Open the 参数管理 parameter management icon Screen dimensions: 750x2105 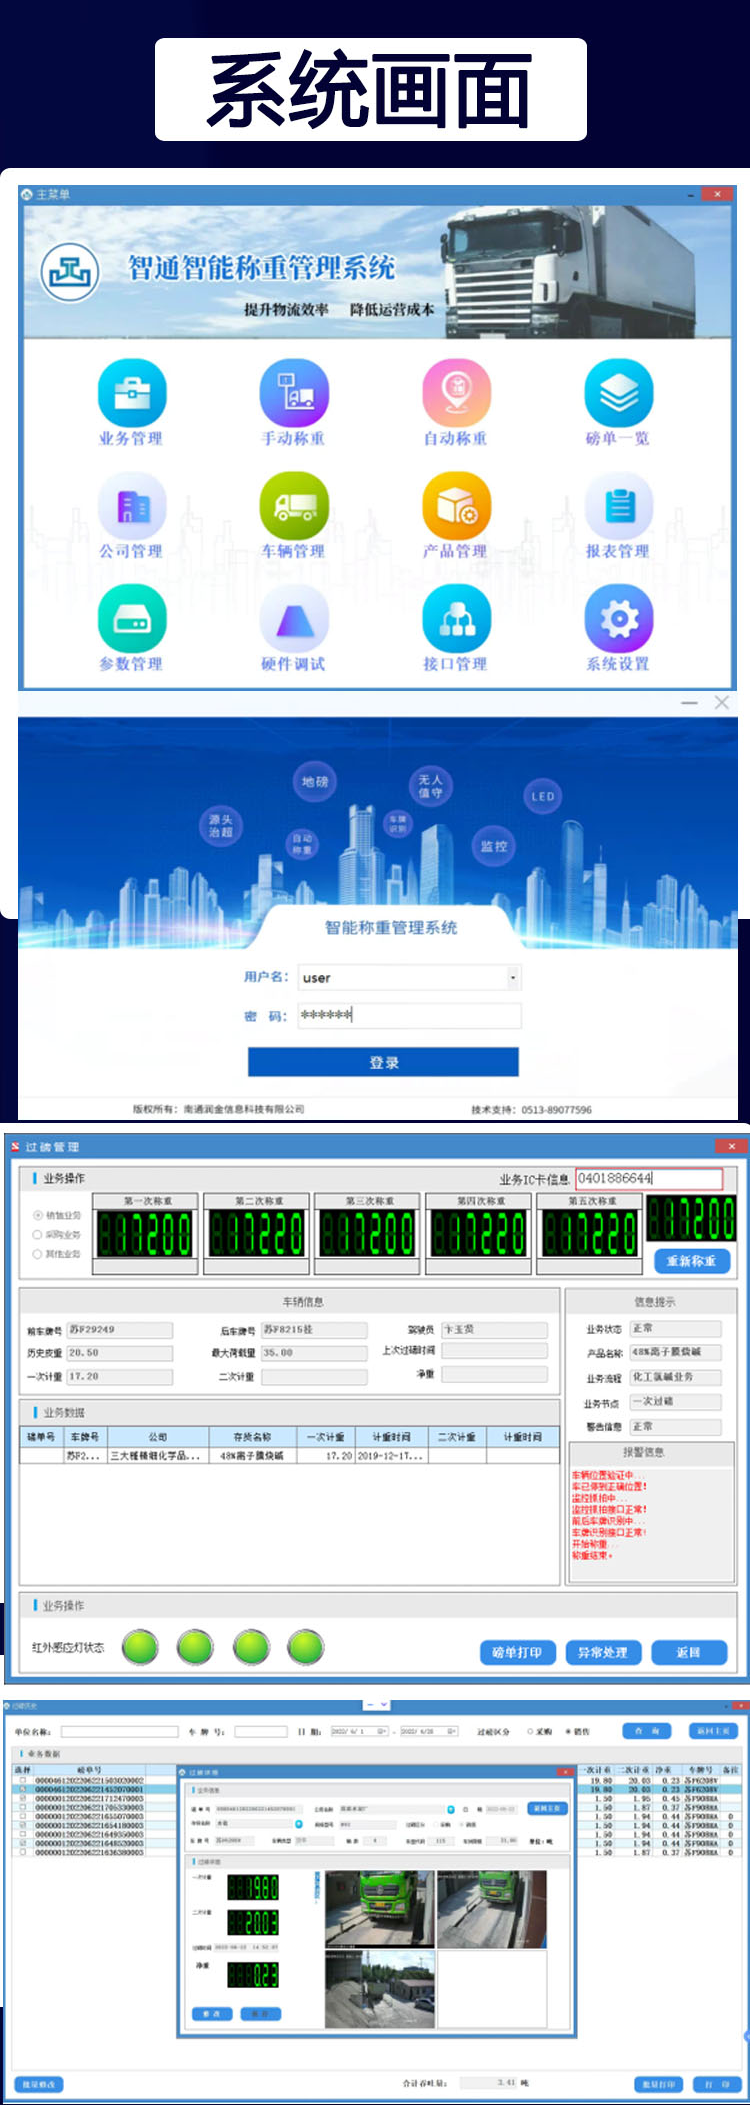(131, 618)
